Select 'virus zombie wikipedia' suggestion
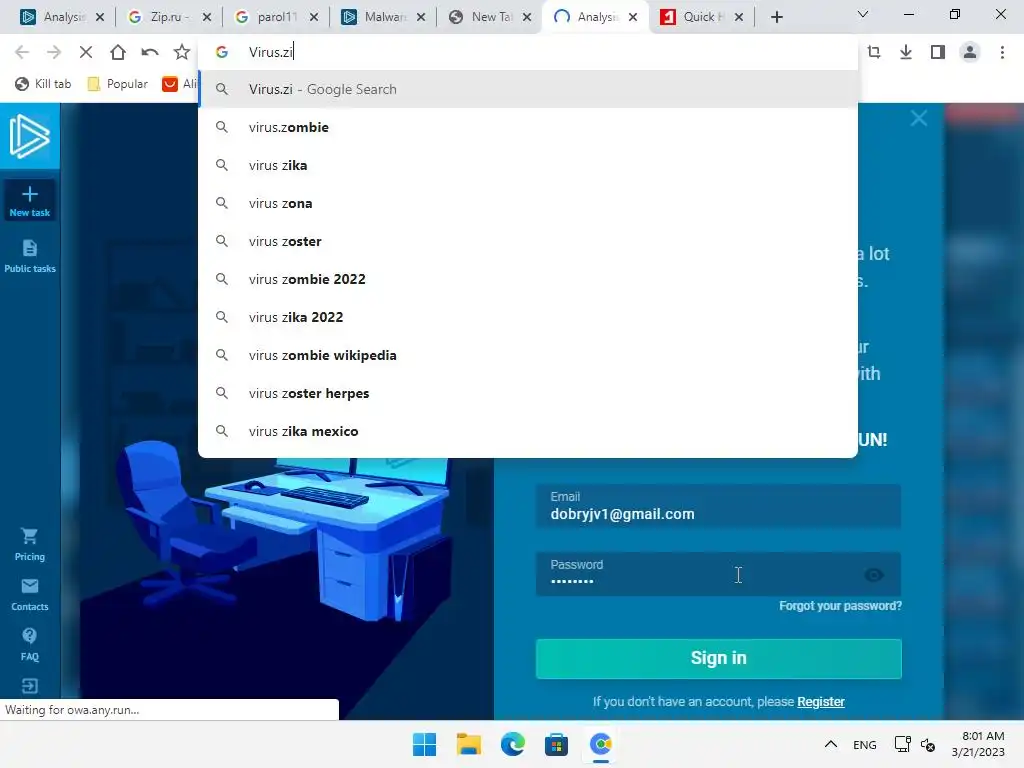Viewport: 1024px width, 768px height. point(528,355)
